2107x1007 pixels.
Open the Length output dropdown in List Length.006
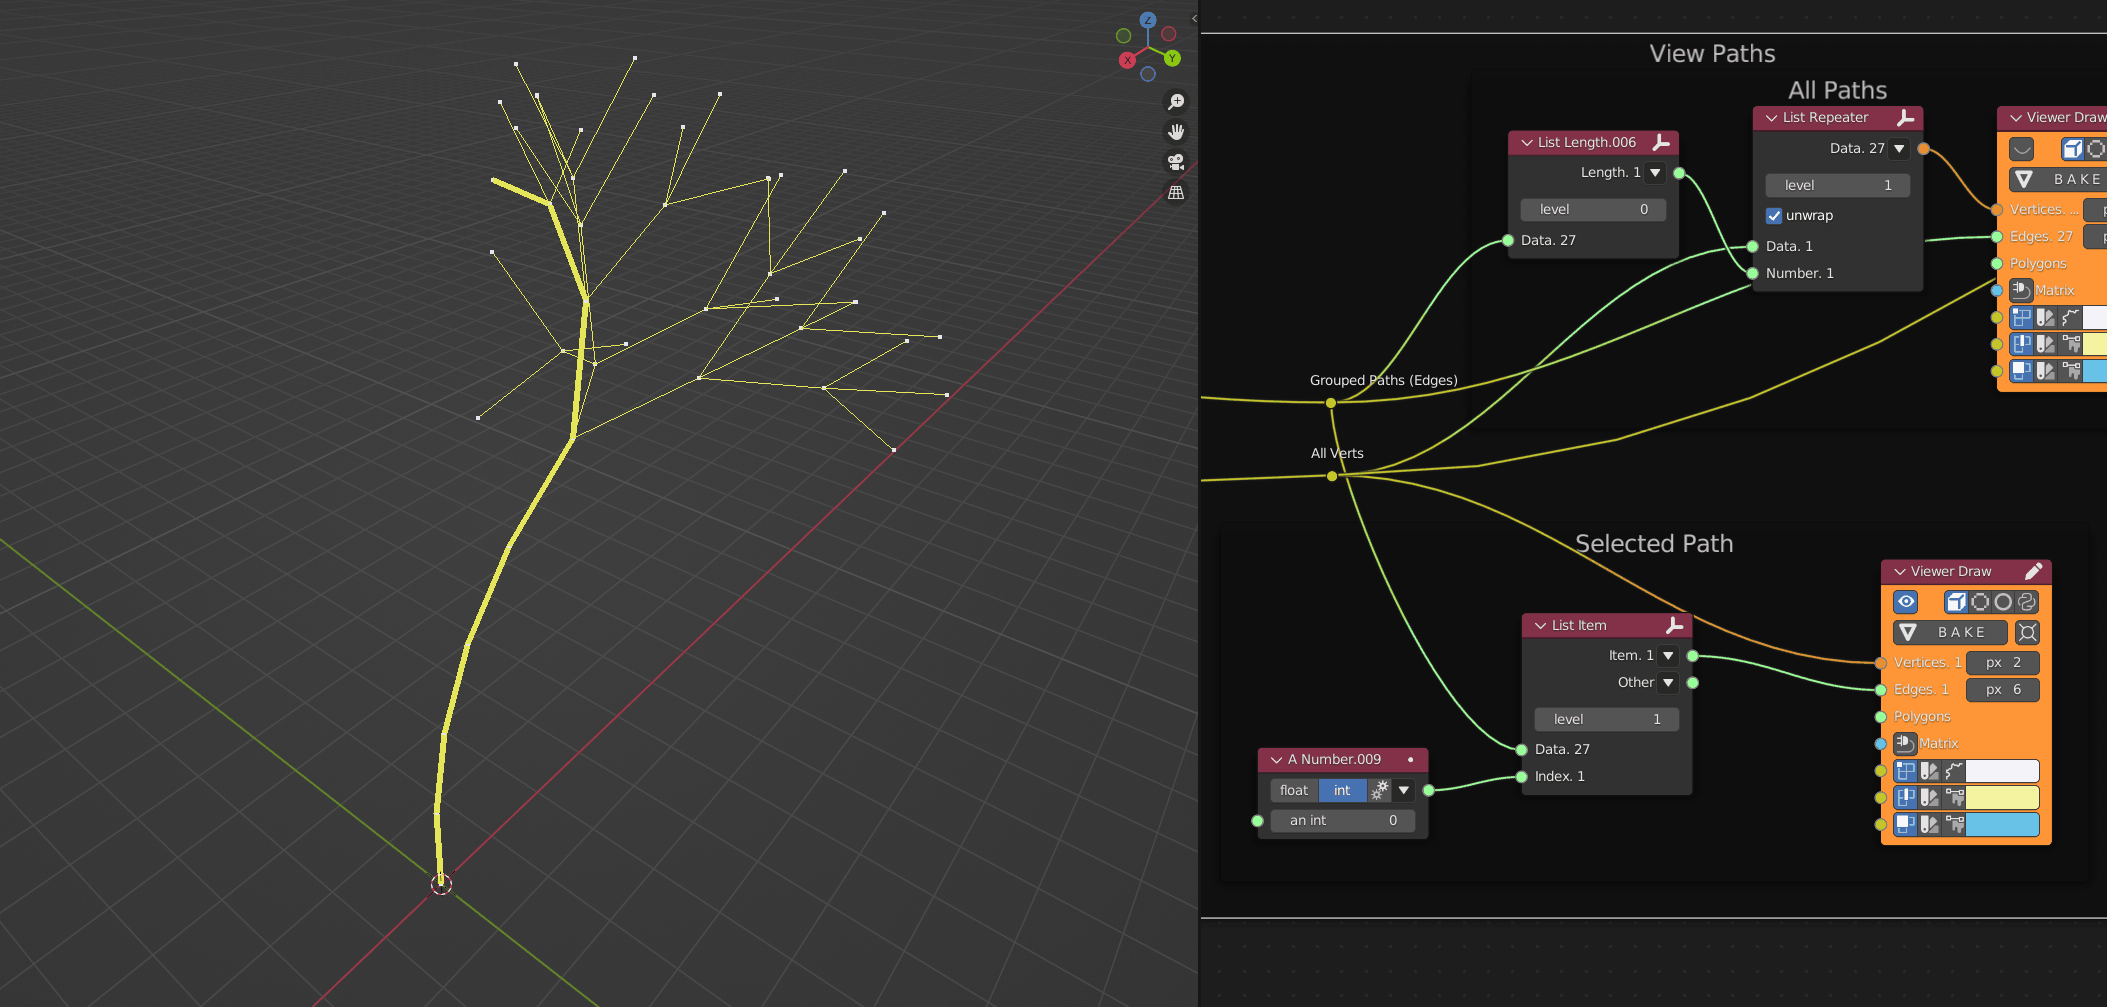click(x=1655, y=173)
